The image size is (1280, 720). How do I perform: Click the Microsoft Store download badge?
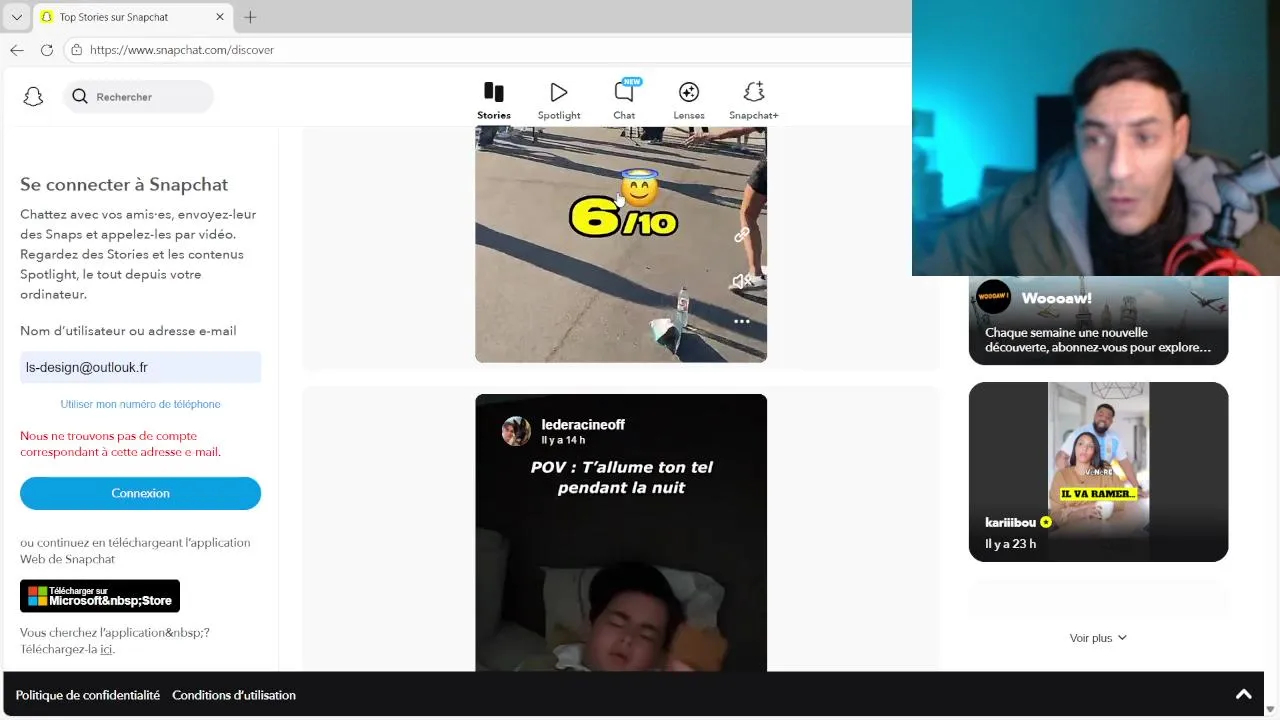pos(100,596)
